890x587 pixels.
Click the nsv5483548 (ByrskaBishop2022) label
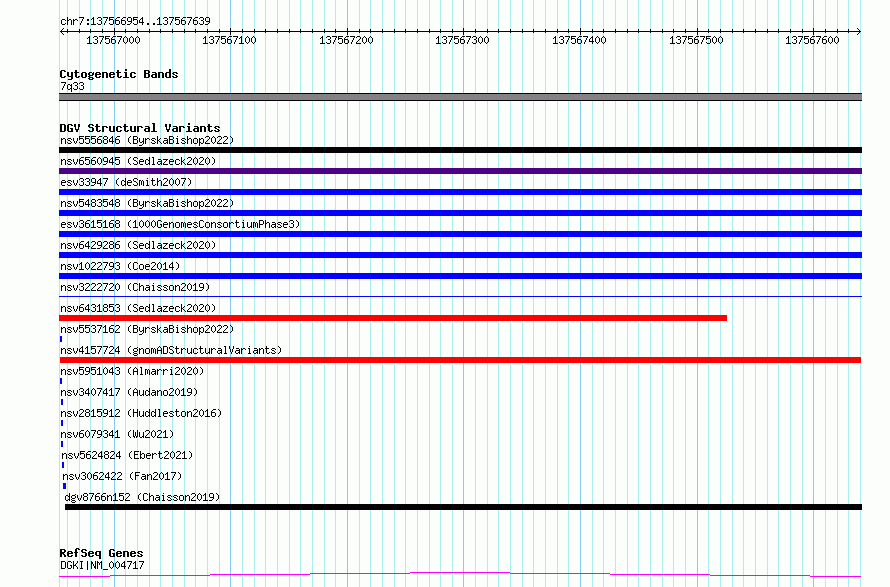click(x=147, y=203)
